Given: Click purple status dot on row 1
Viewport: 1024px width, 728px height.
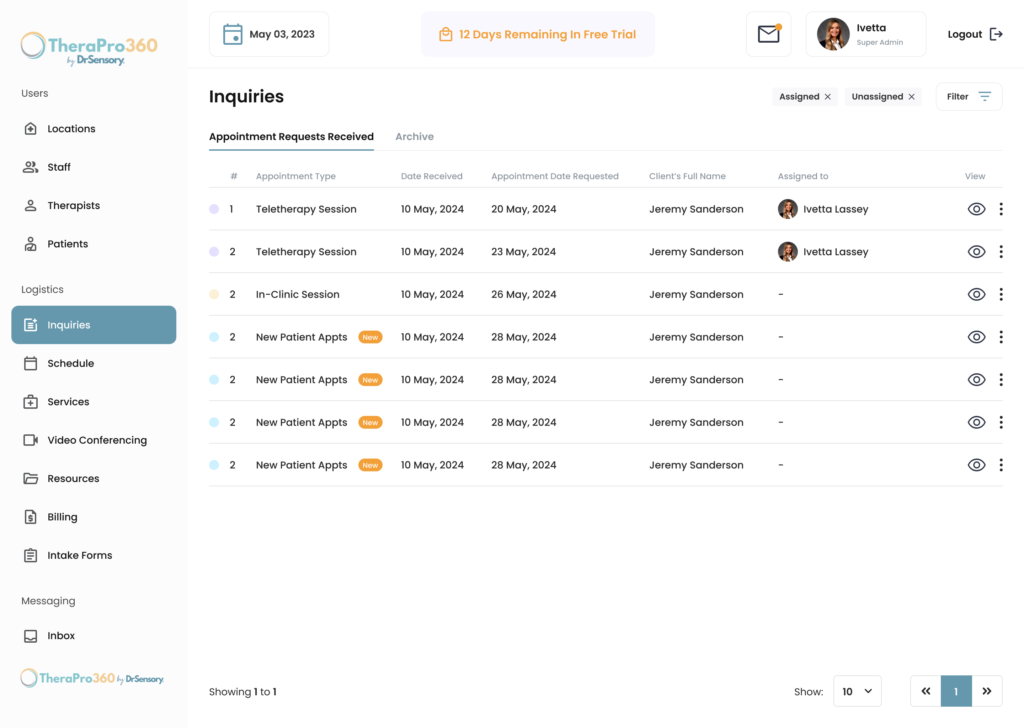Looking at the screenshot, I should [x=214, y=209].
